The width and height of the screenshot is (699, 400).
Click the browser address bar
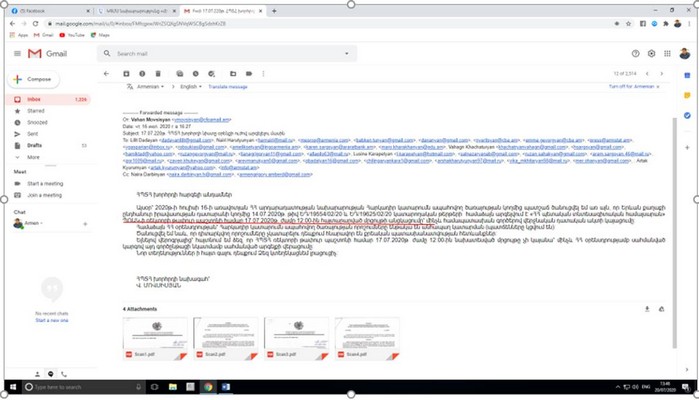pyautogui.click(x=330, y=24)
